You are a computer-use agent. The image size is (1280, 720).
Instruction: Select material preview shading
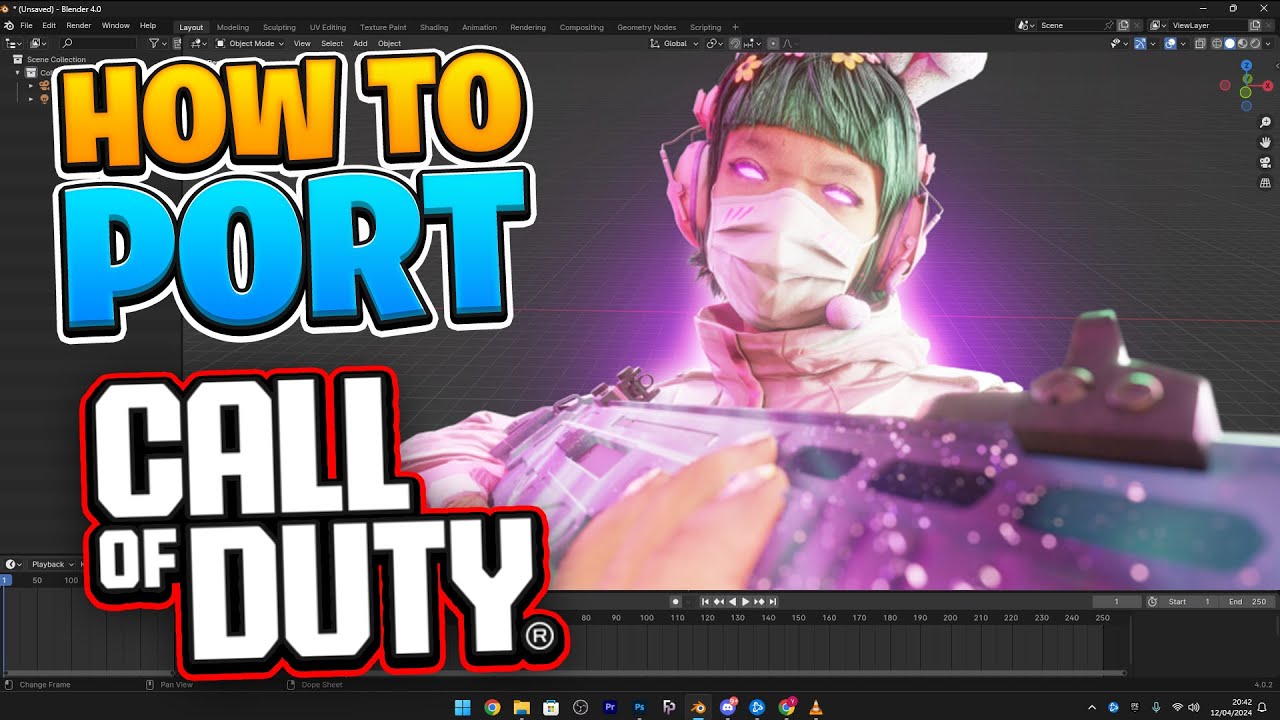point(1243,43)
